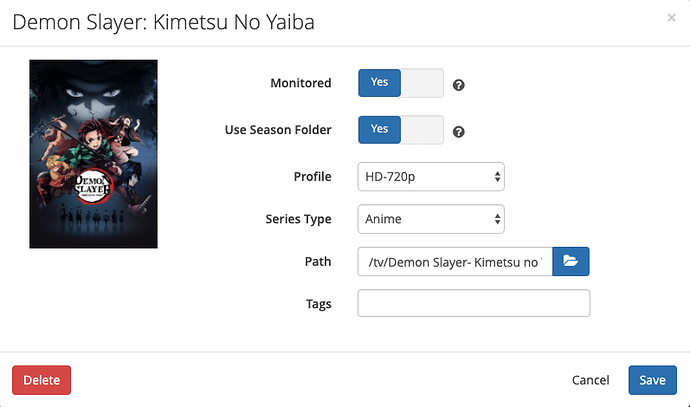Viewport: 690px width, 407px height.
Task: Toggle the Monitored switch
Action: coord(400,83)
